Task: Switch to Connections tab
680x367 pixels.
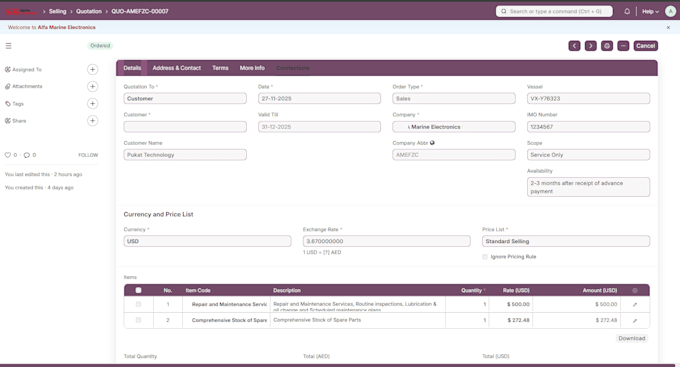Action: point(293,68)
